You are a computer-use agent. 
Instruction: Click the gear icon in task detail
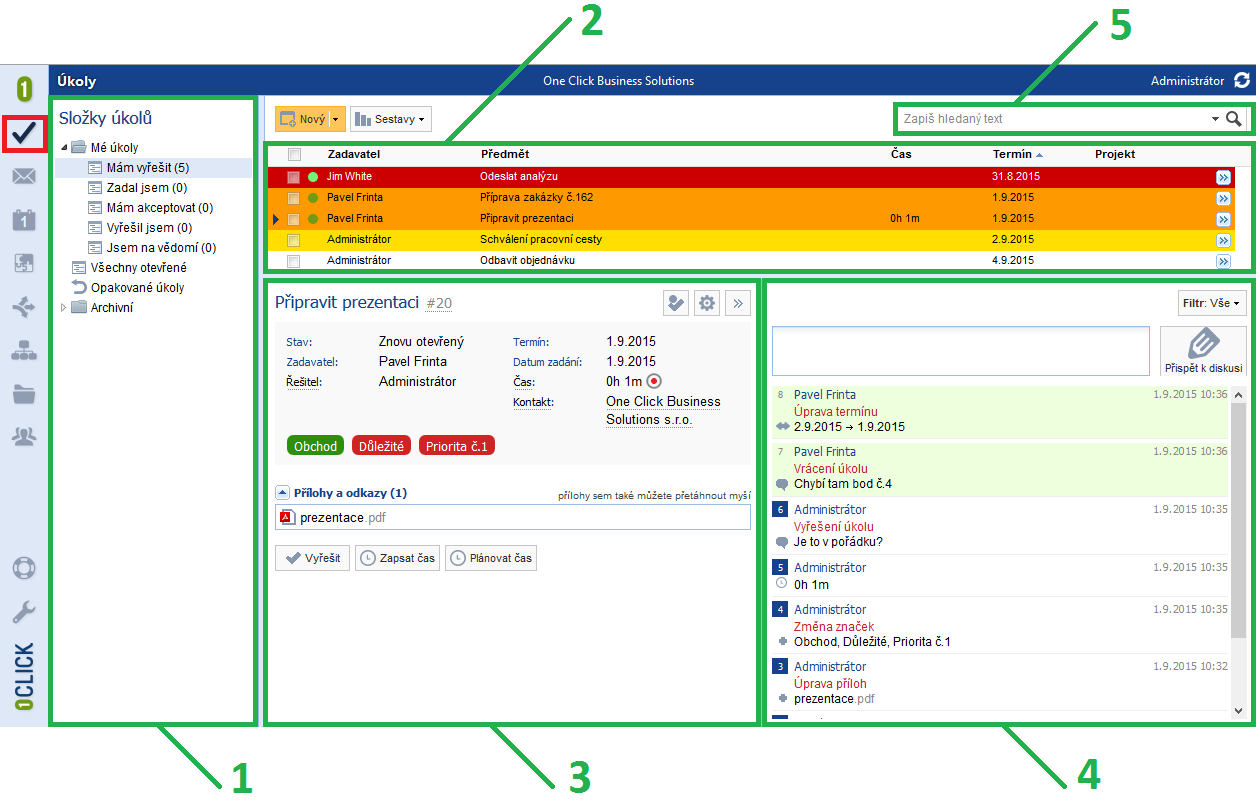(x=707, y=303)
